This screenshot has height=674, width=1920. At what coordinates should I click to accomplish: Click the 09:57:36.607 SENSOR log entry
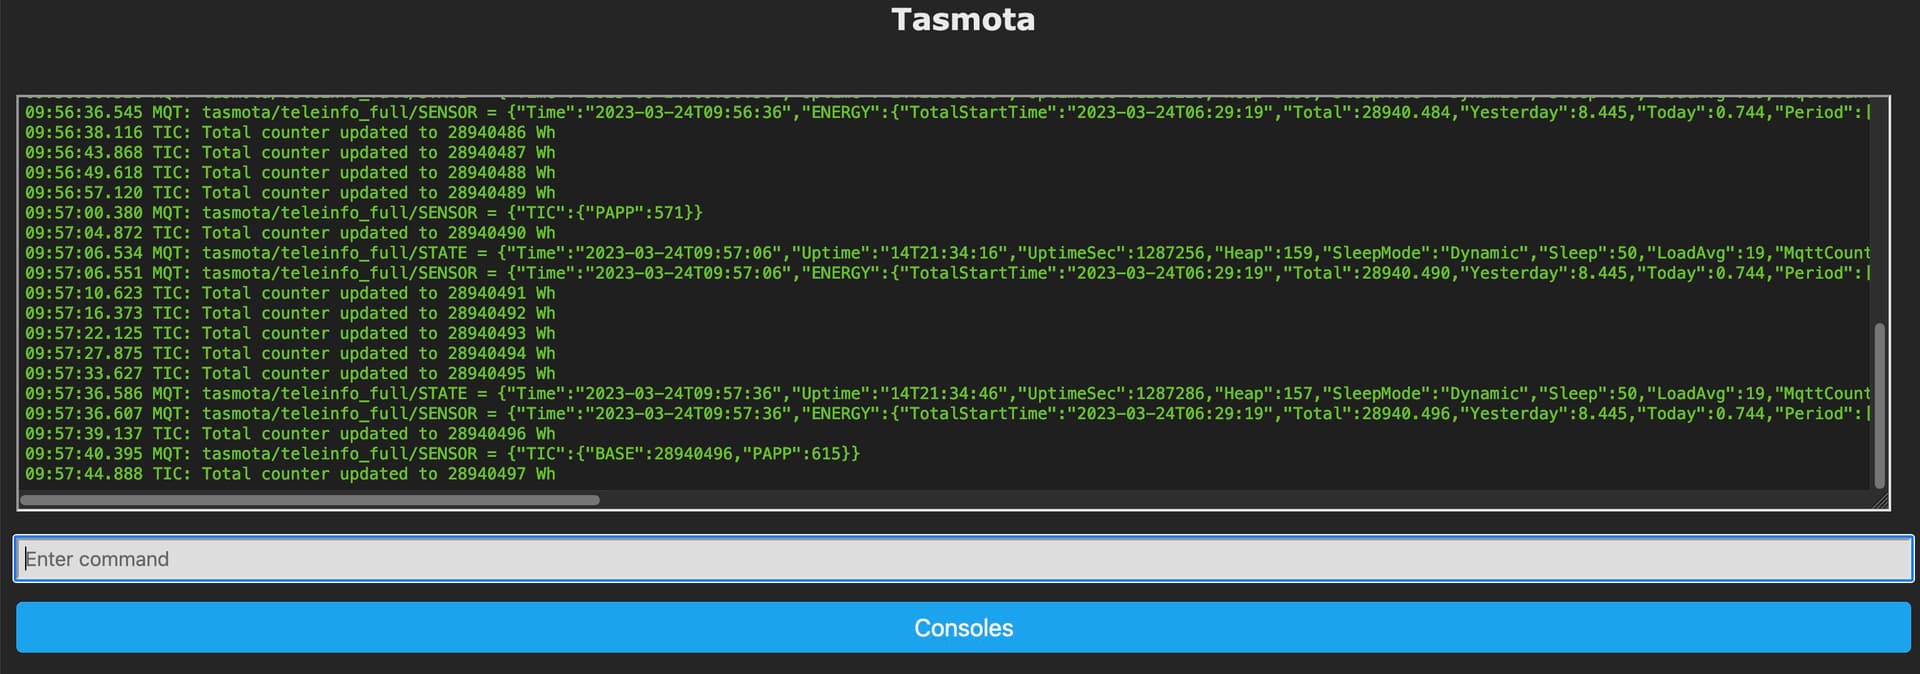pos(947,414)
